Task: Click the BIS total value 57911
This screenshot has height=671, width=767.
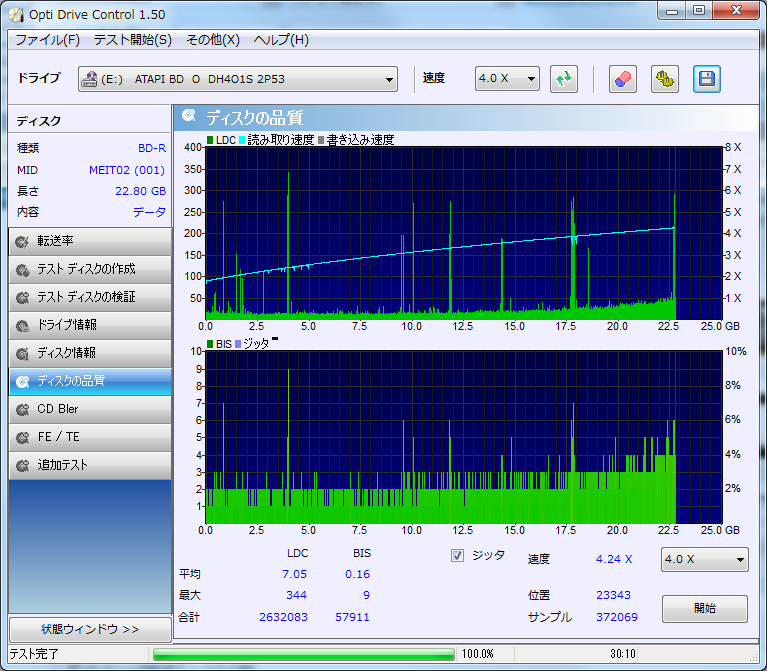Action: click(352, 617)
